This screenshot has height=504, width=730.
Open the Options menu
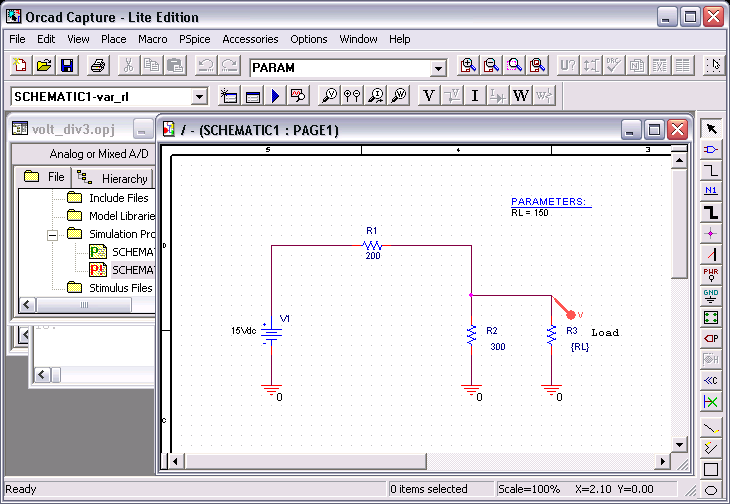click(309, 39)
